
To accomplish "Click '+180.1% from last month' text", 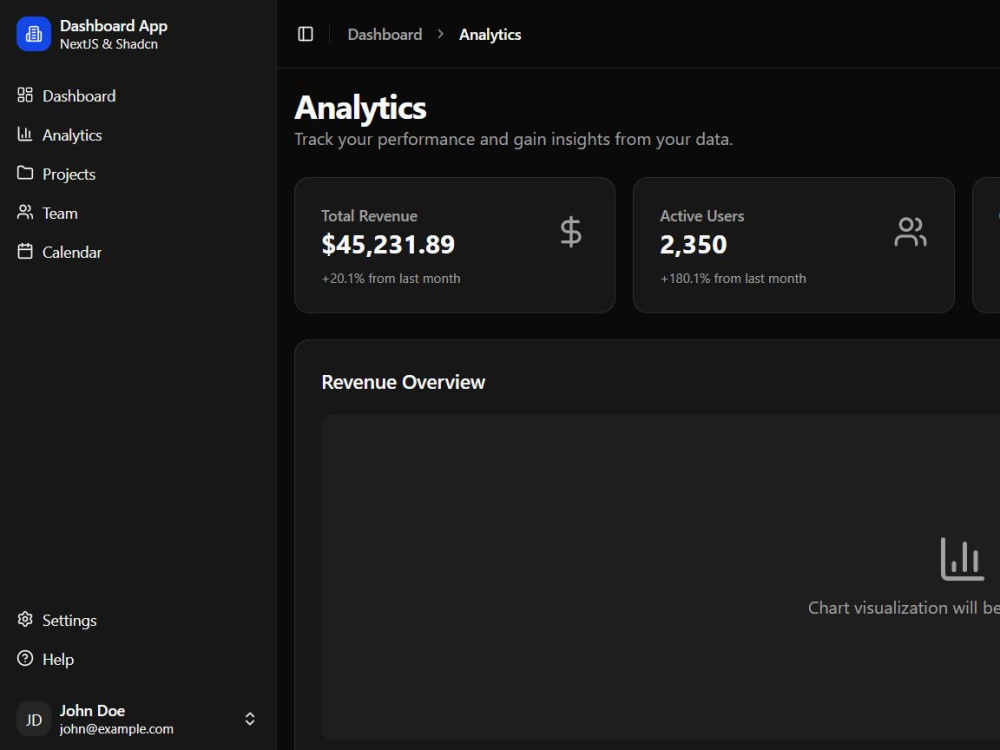I will click(x=733, y=279).
